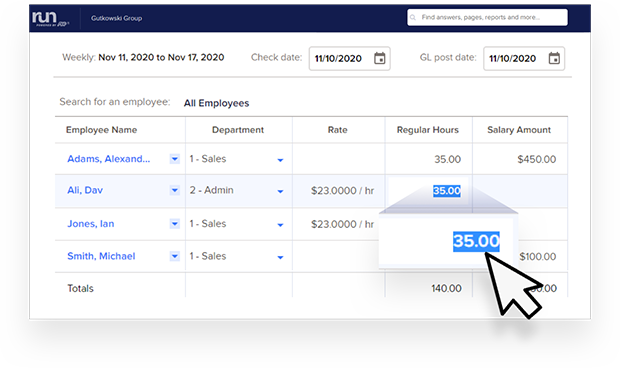Click the Regular Hours column header

428,130
